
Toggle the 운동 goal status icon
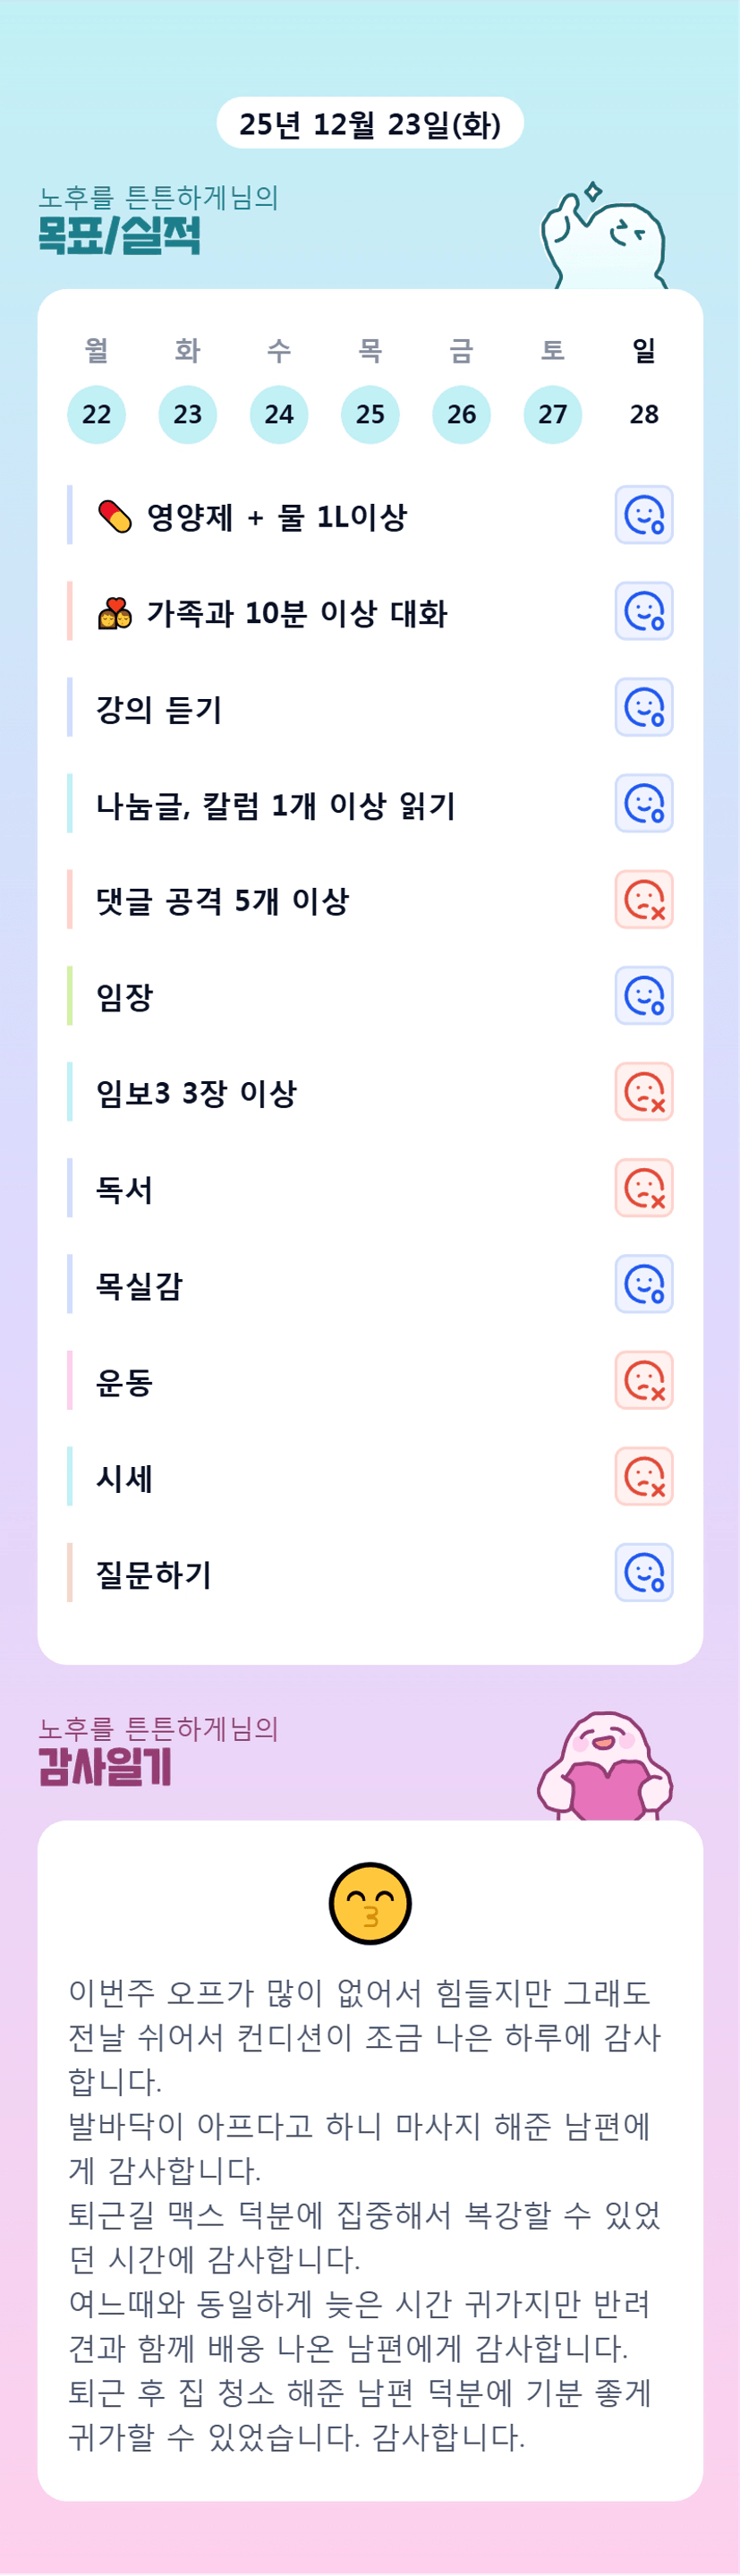click(644, 1380)
